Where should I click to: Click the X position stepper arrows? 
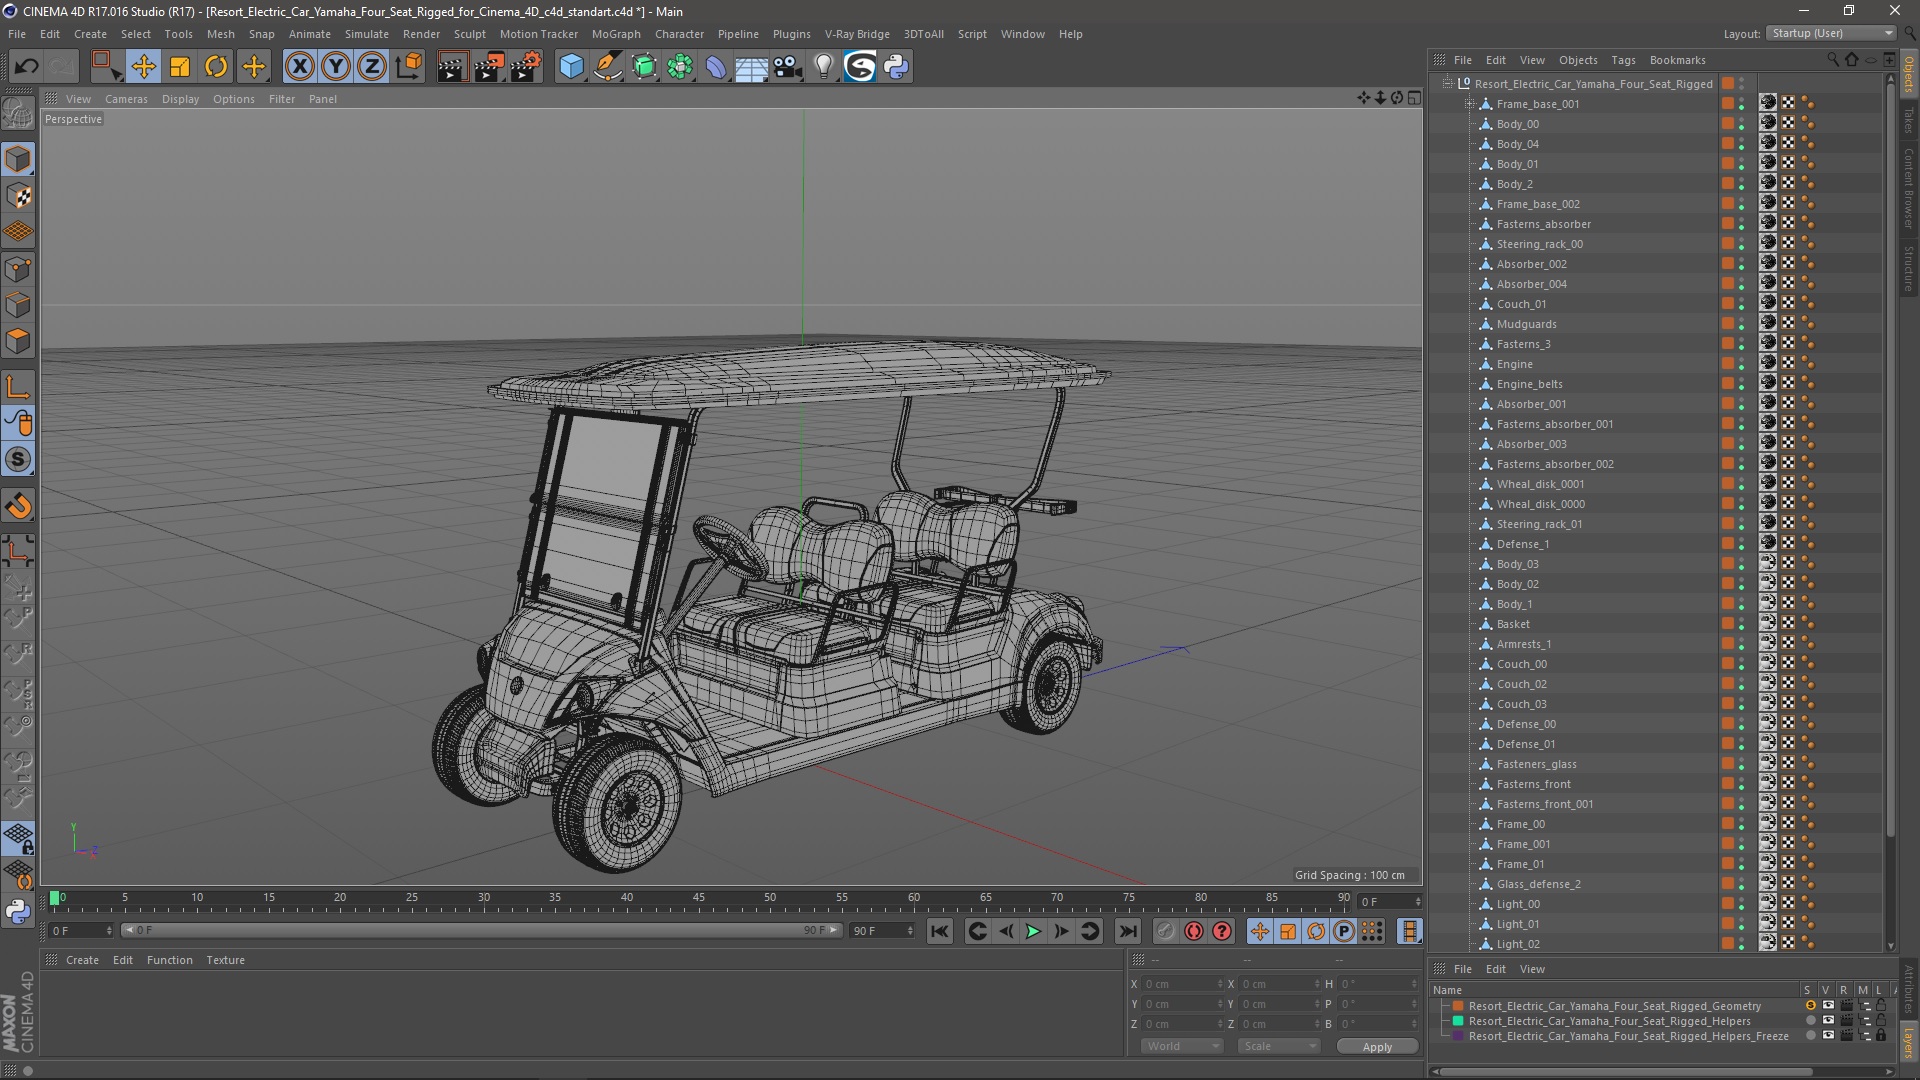click(x=1220, y=984)
